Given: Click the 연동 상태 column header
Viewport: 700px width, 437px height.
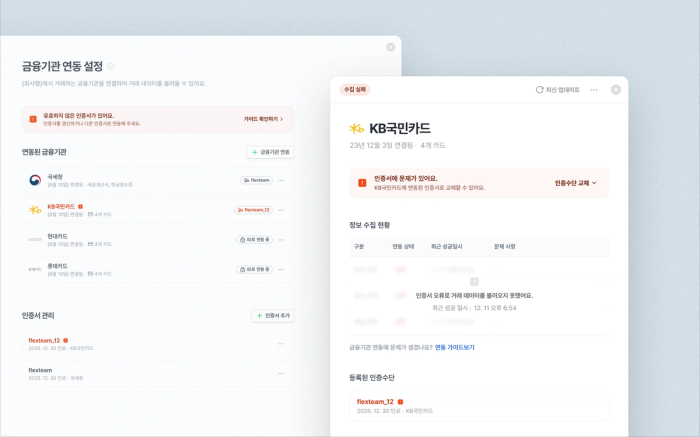Looking at the screenshot, I should [x=403, y=246].
